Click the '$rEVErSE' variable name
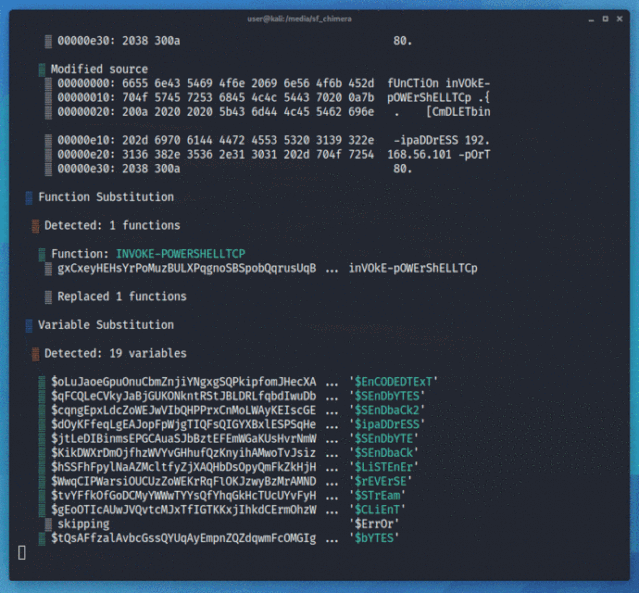The image size is (639, 593). 380,481
